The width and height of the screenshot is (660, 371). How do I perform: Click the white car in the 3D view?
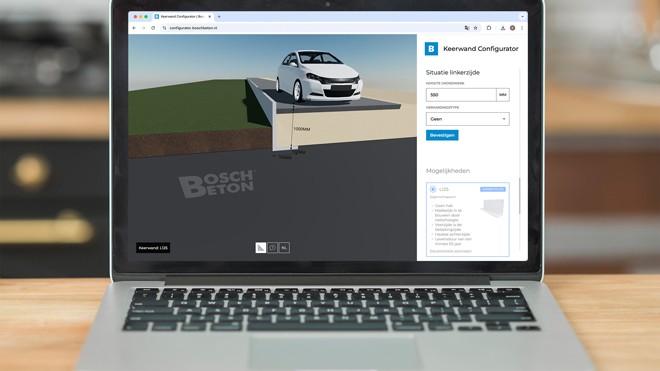(319, 76)
